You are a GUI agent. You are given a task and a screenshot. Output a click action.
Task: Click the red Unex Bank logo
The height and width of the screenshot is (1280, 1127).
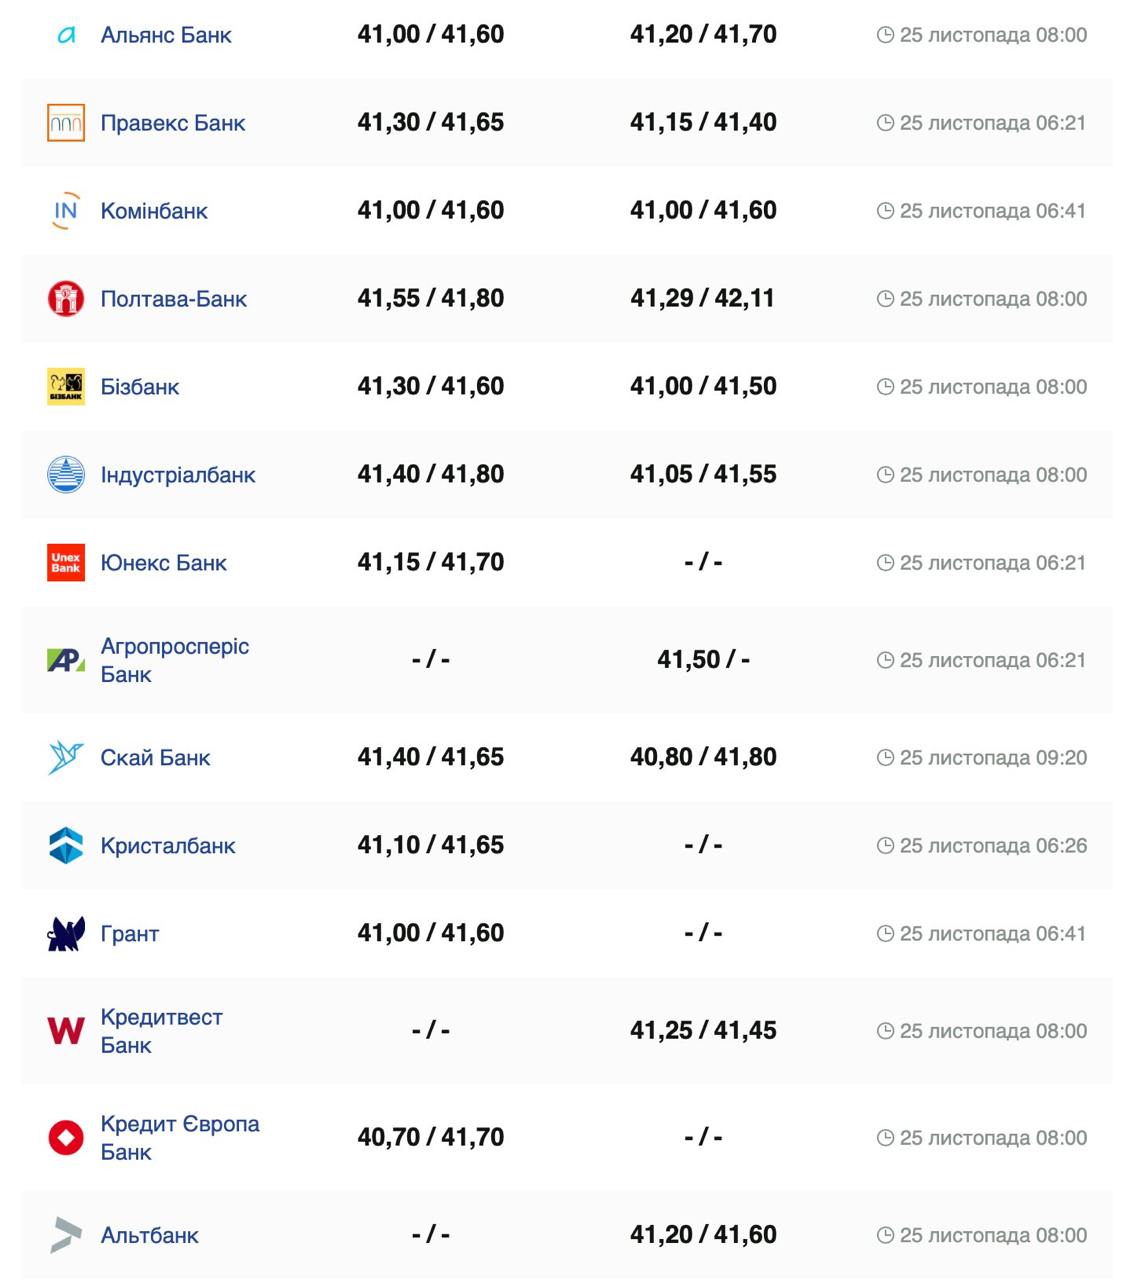pyautogui.click(x=66, y=563)
